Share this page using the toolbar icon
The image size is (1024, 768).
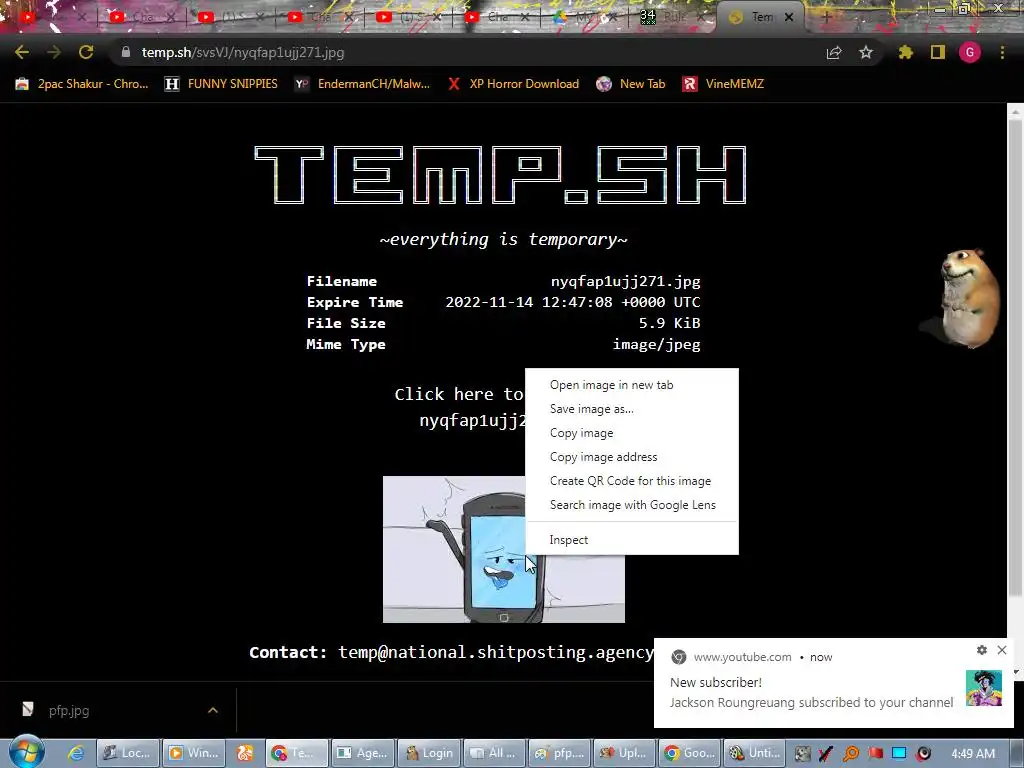[x=834, y=53]
